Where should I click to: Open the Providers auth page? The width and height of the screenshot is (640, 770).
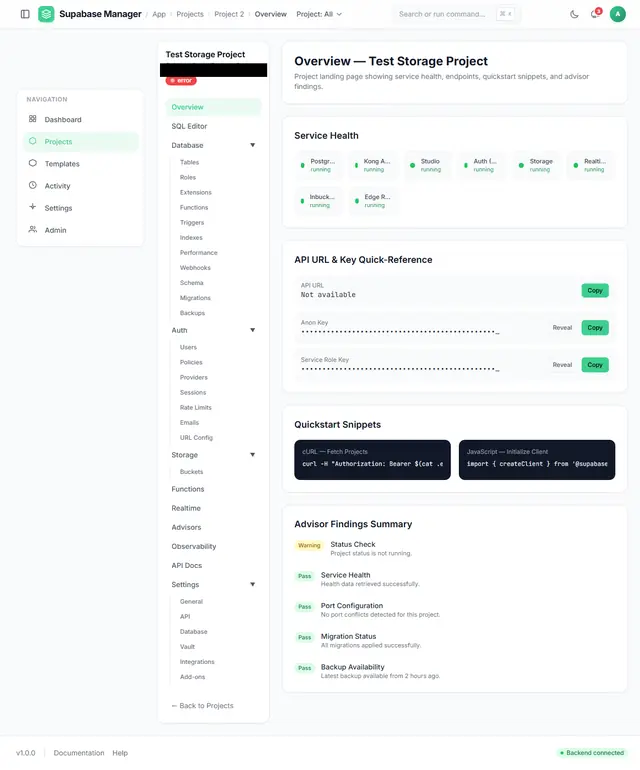194,378
